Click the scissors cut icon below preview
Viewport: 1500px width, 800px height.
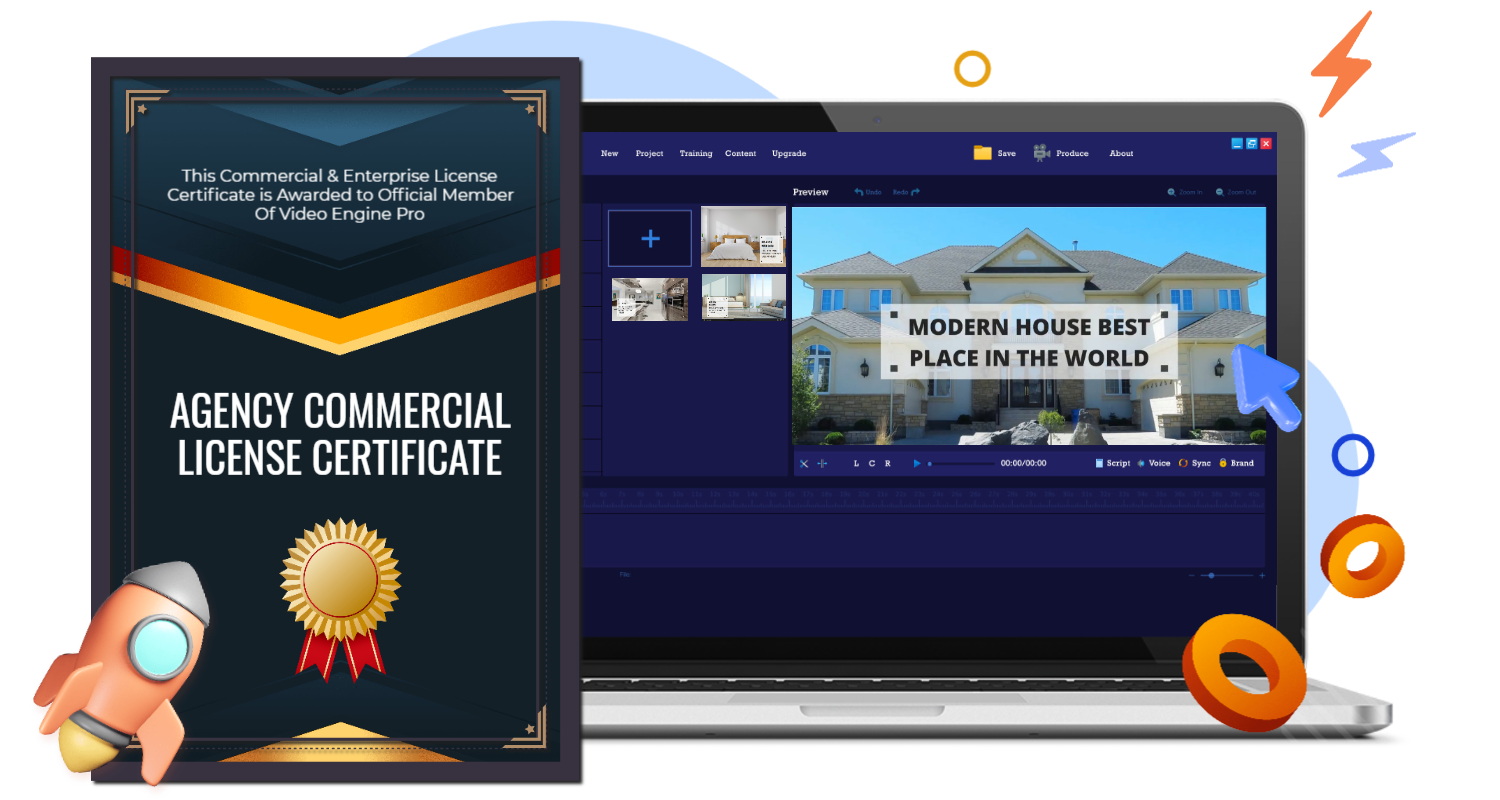[x=804, y=463]
